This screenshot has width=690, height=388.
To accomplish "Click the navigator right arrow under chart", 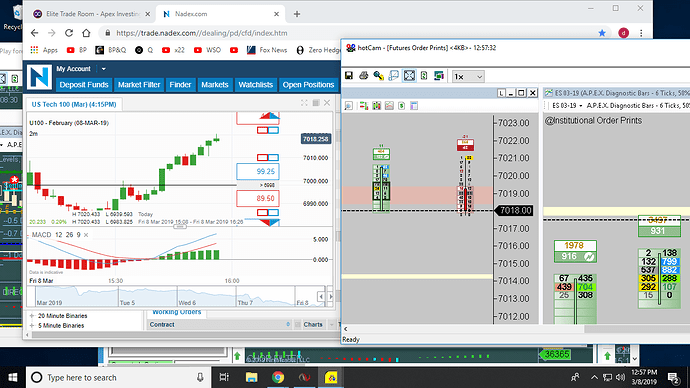I will coord(331,296).
